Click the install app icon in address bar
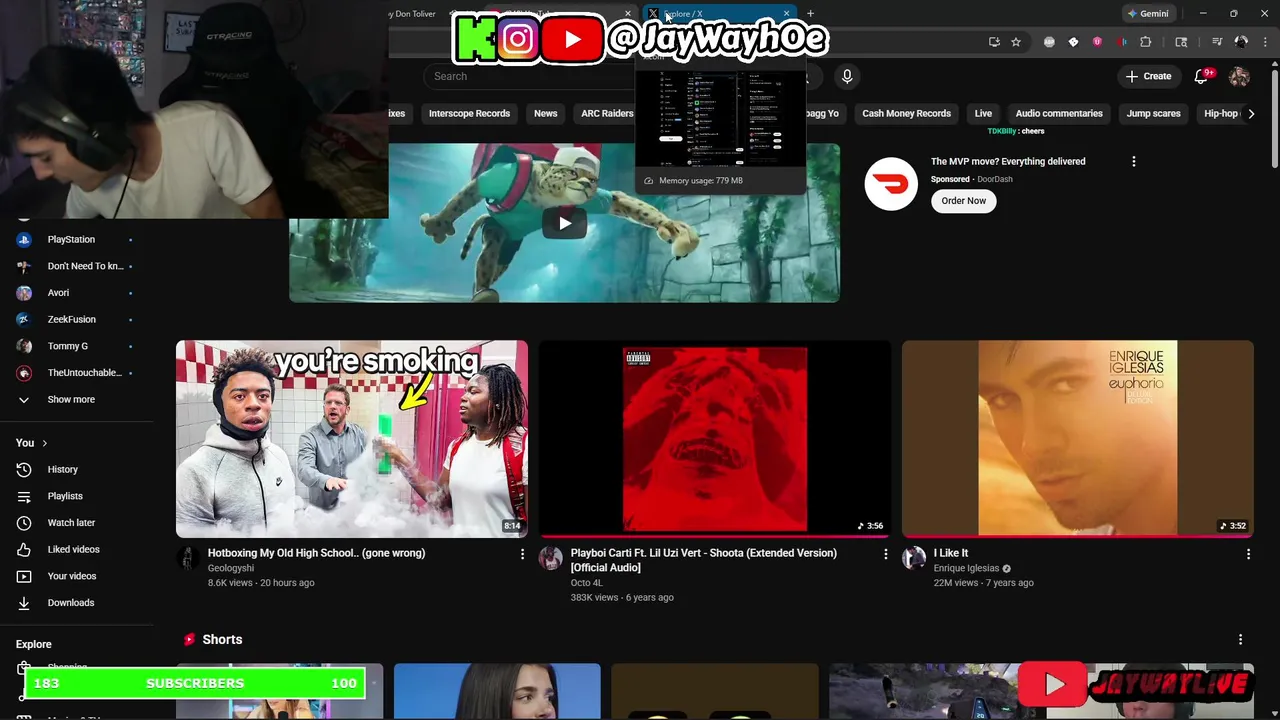The height and width of the screenshot is (720, 1280). point(994,42)
